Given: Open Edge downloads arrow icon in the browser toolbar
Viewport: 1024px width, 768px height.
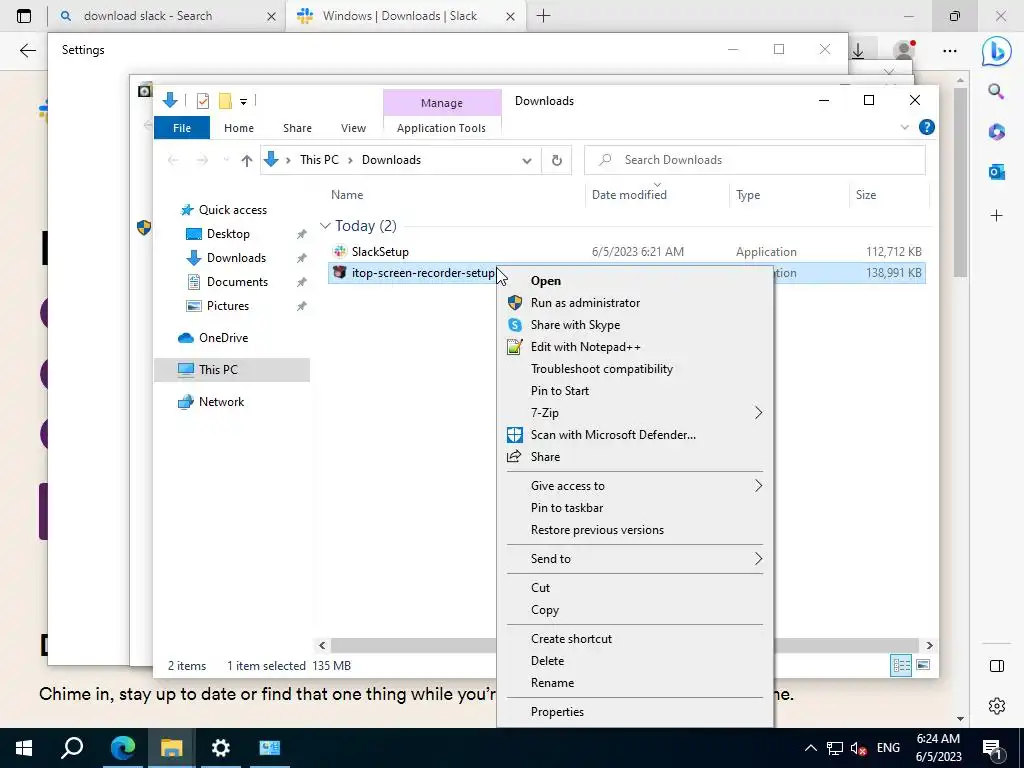Looking at the screenshot, I should coord(858,50).
